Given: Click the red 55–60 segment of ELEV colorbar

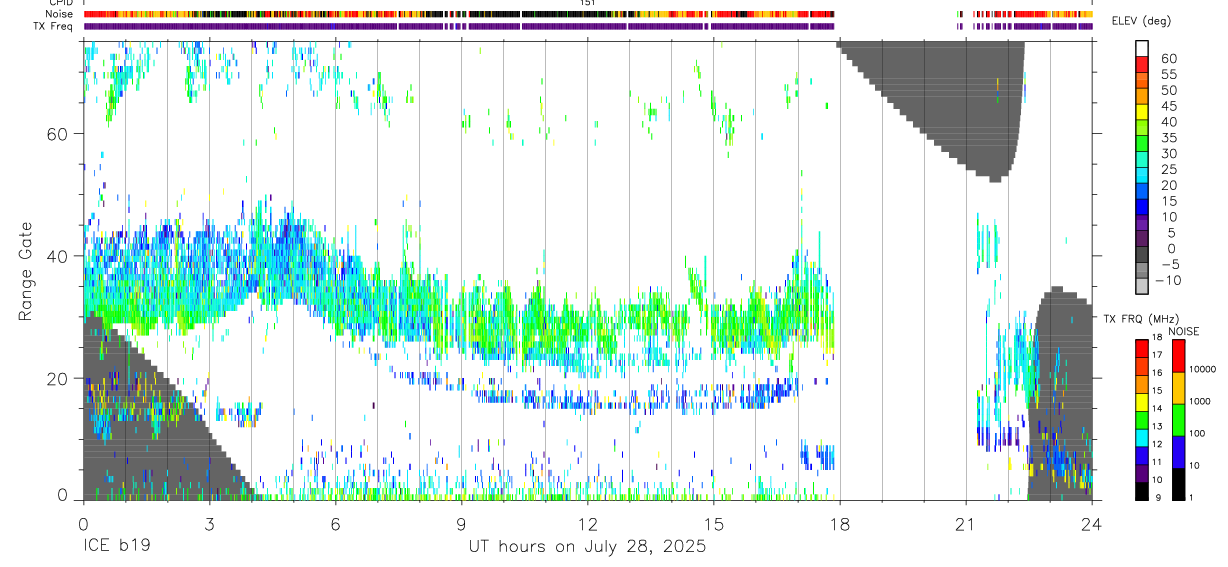Looking at the screenshot, I should pyautogui.click(x=1142, y=64).
